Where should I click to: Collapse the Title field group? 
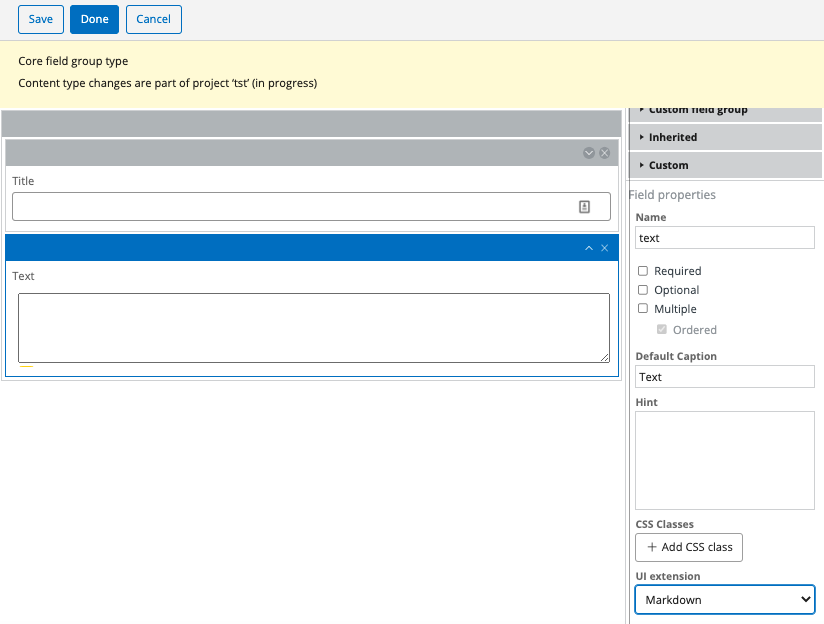[x=589, y=153]
